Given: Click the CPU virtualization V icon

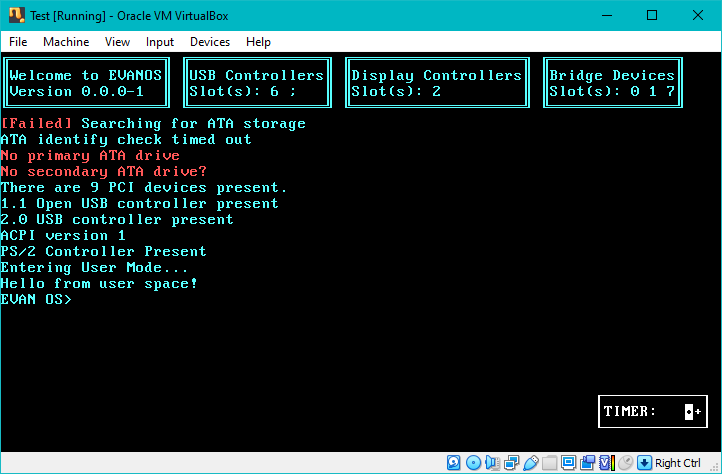Looking at the screenshot, I should (x=606, y=462).
